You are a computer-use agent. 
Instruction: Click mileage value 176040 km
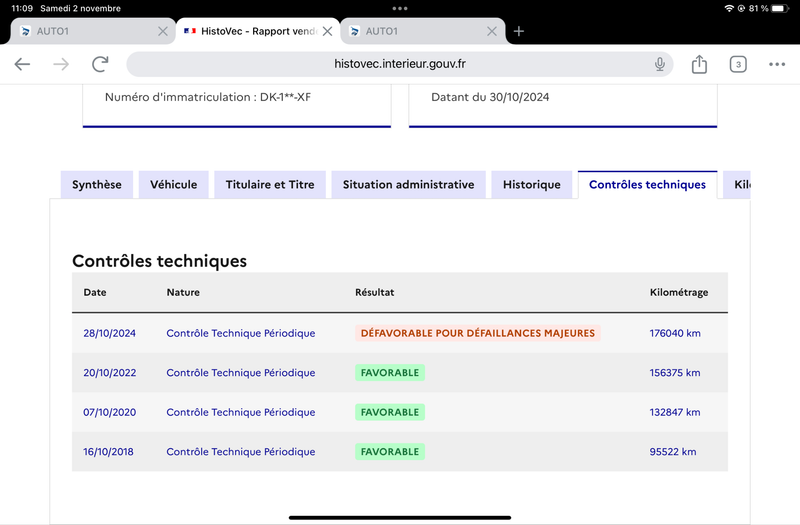(675, 333)
